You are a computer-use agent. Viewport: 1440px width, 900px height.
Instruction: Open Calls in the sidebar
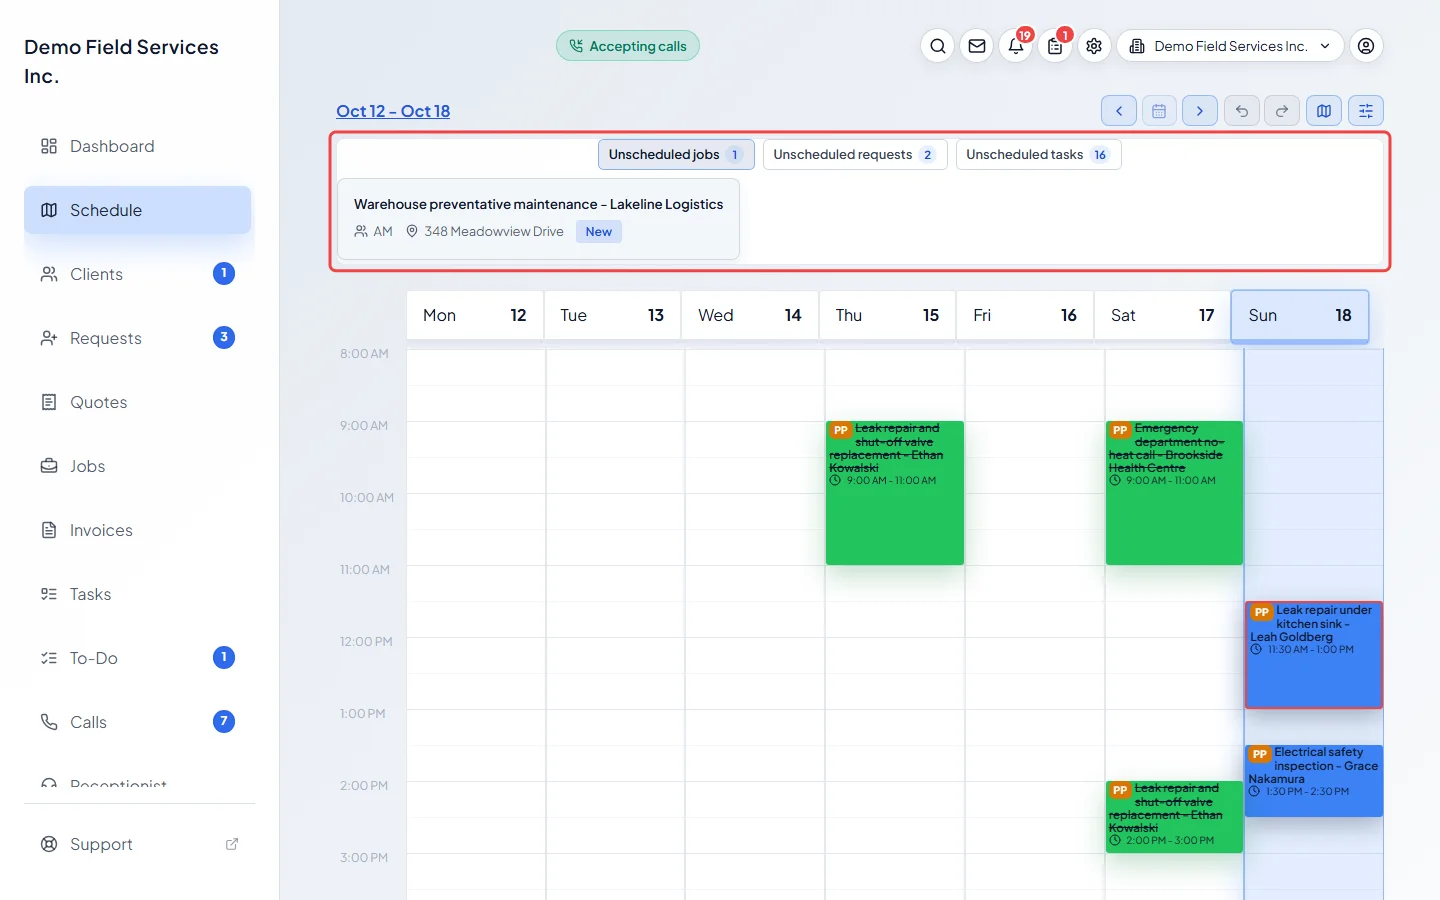point(138,722)
